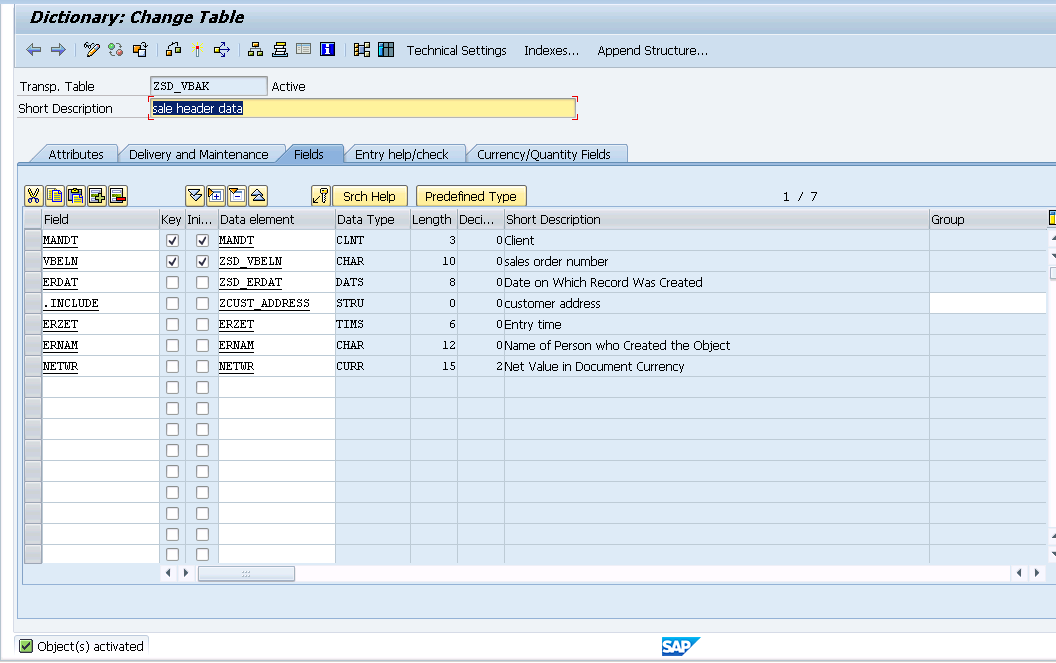Check the Initial values checkbox for ERZET
The height and width of the screenshot is (663, 1056).
pyautogui.click(x=202, y=325)
